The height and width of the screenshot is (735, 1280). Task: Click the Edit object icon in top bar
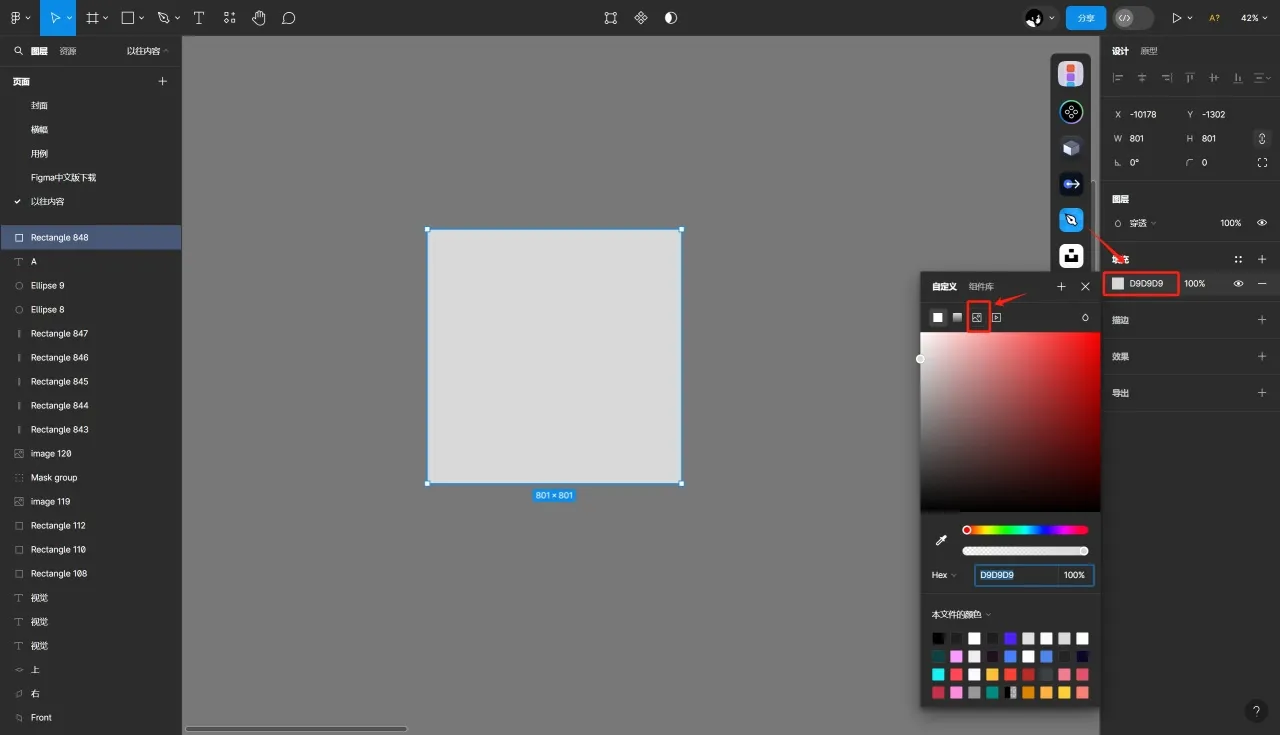(611, 18)
